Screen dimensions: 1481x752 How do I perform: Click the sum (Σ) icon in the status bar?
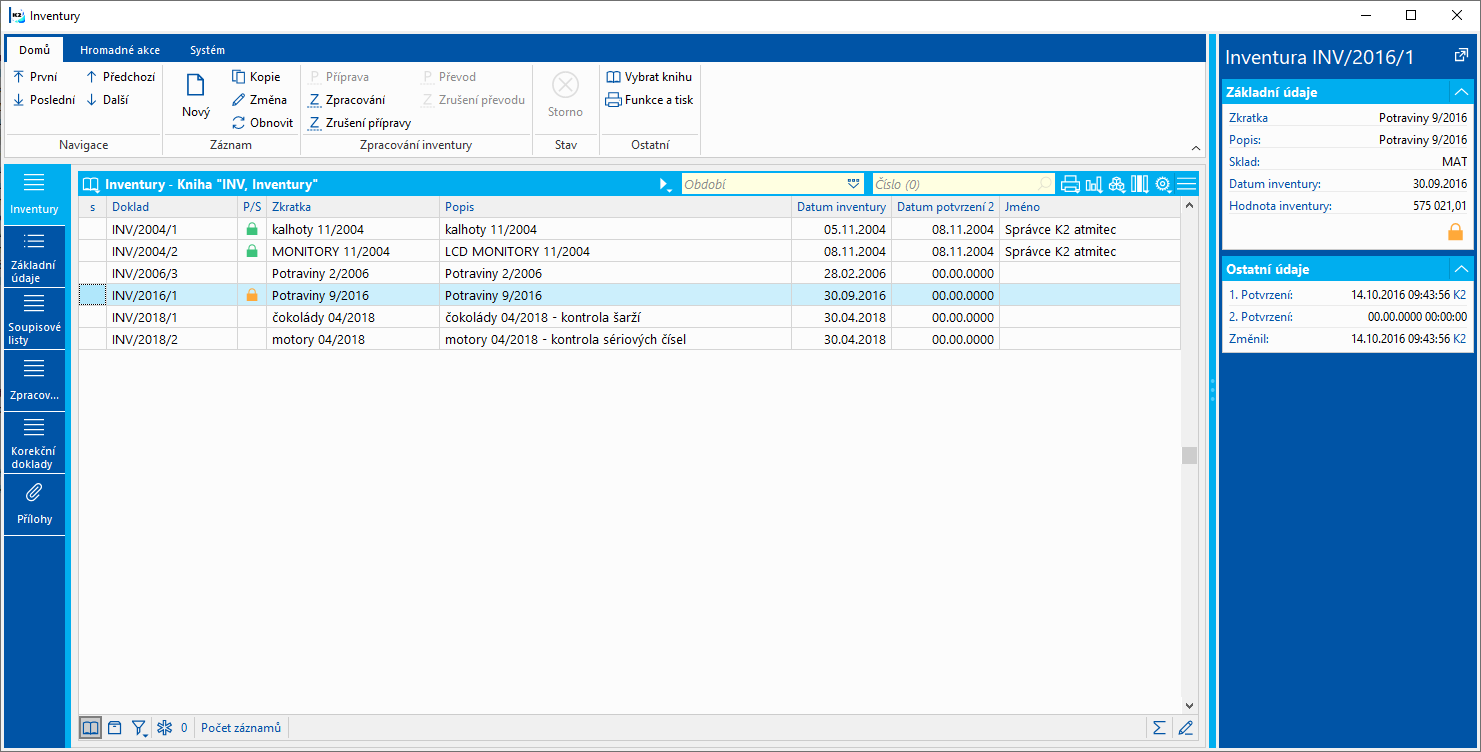click(1159, 728)
